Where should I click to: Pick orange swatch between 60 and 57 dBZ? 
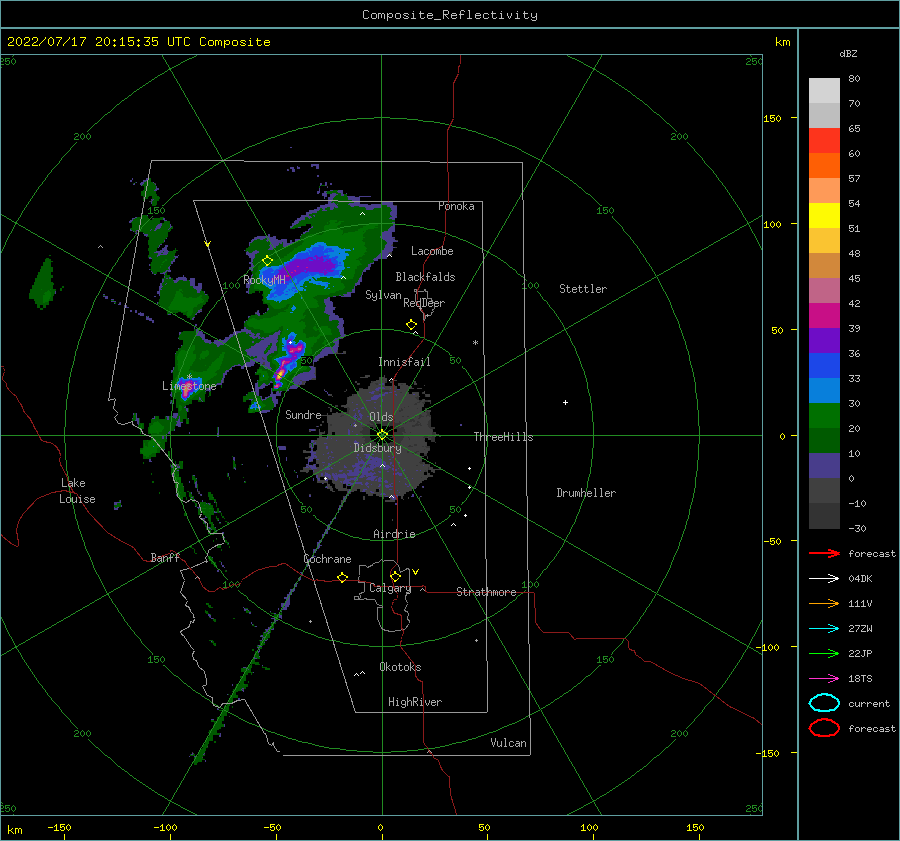point(824,166)
